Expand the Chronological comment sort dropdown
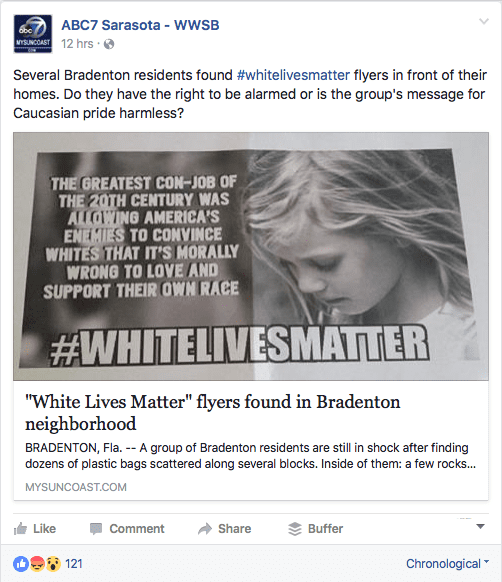This screenshot has width=502, height=582. point(447,563)
